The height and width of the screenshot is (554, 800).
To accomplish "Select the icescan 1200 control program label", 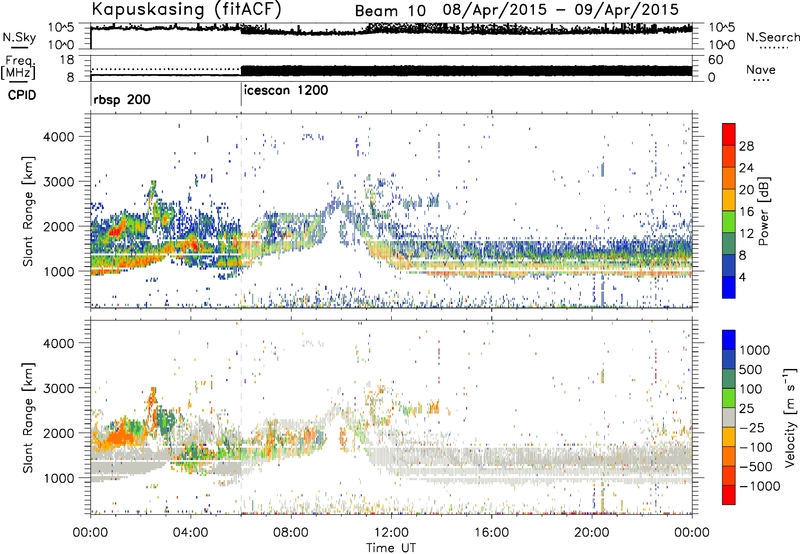I will [x=286, y=91].
